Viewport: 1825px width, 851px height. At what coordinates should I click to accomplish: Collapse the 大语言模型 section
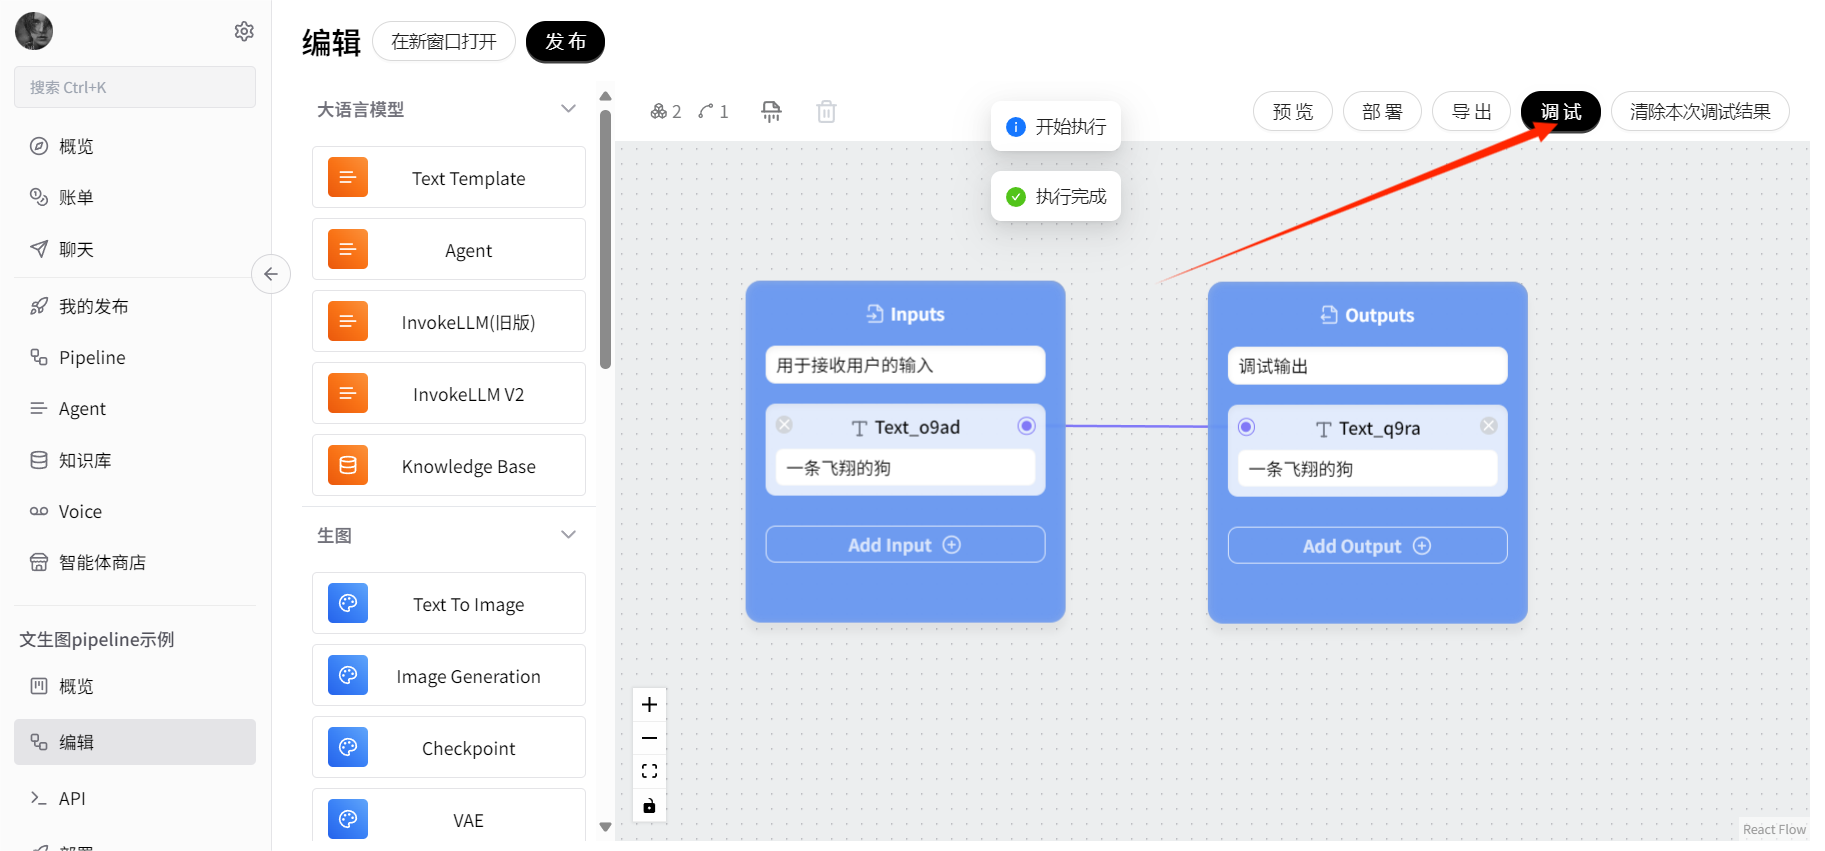[568, 109]
